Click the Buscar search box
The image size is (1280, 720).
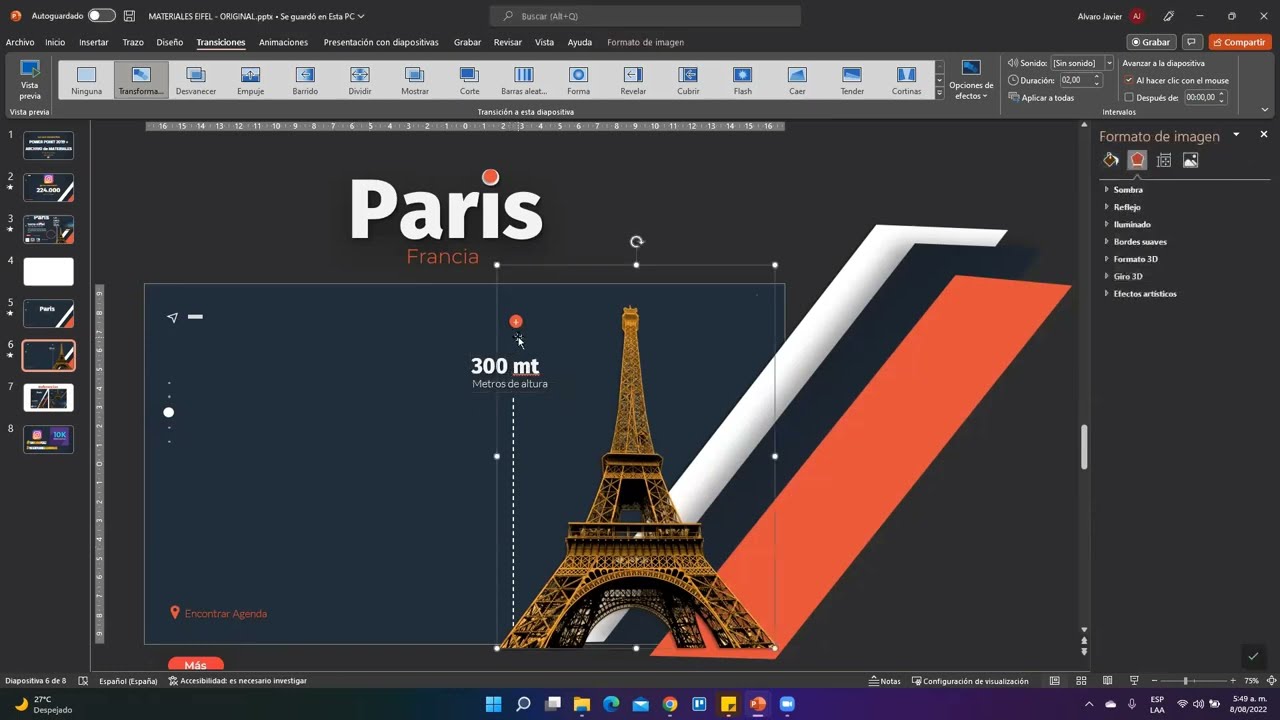click(x=645, y=16)
